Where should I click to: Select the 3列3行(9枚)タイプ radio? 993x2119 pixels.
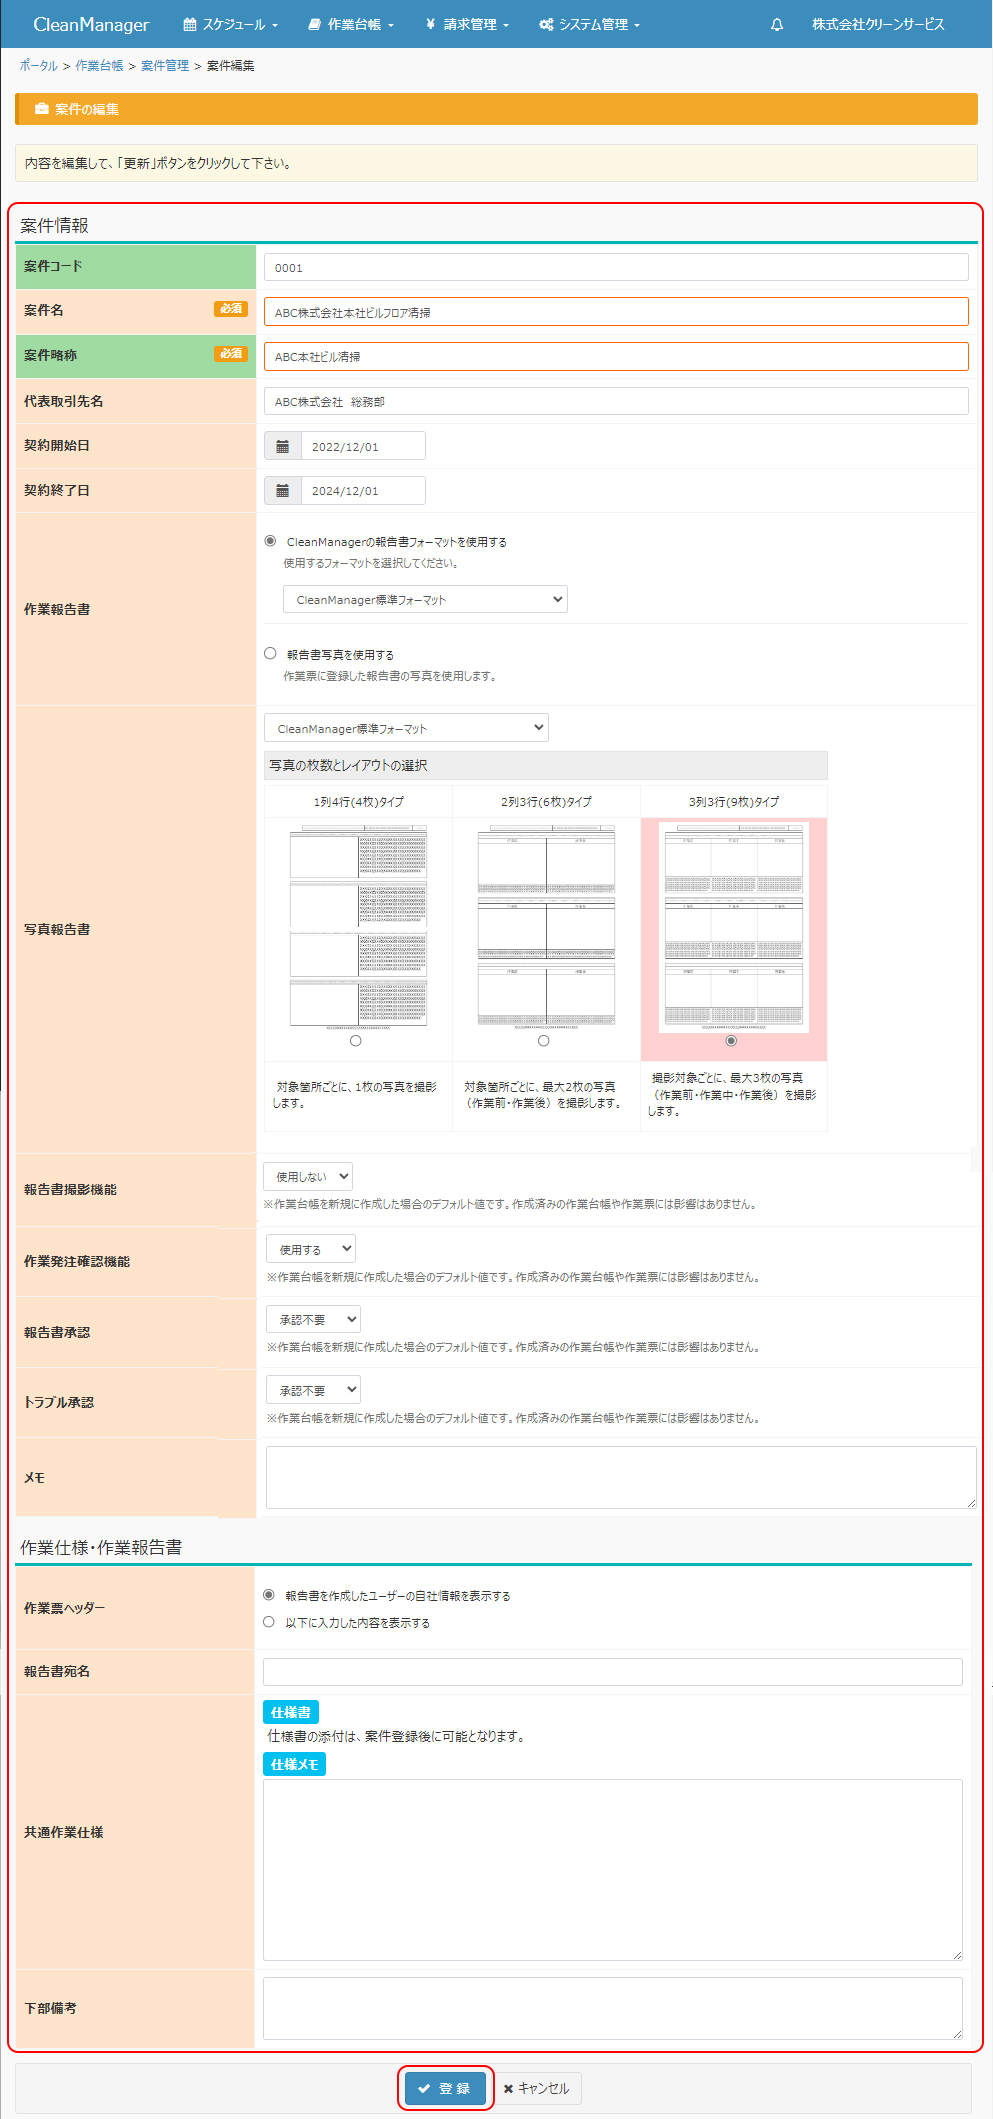pyautogui.click(x=731, y=1041)
